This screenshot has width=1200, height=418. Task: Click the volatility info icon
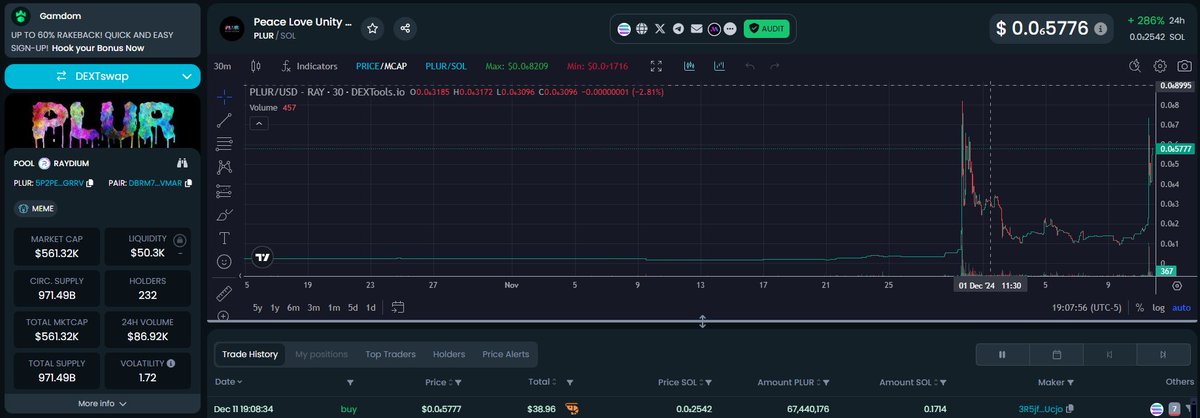[171, 363]
